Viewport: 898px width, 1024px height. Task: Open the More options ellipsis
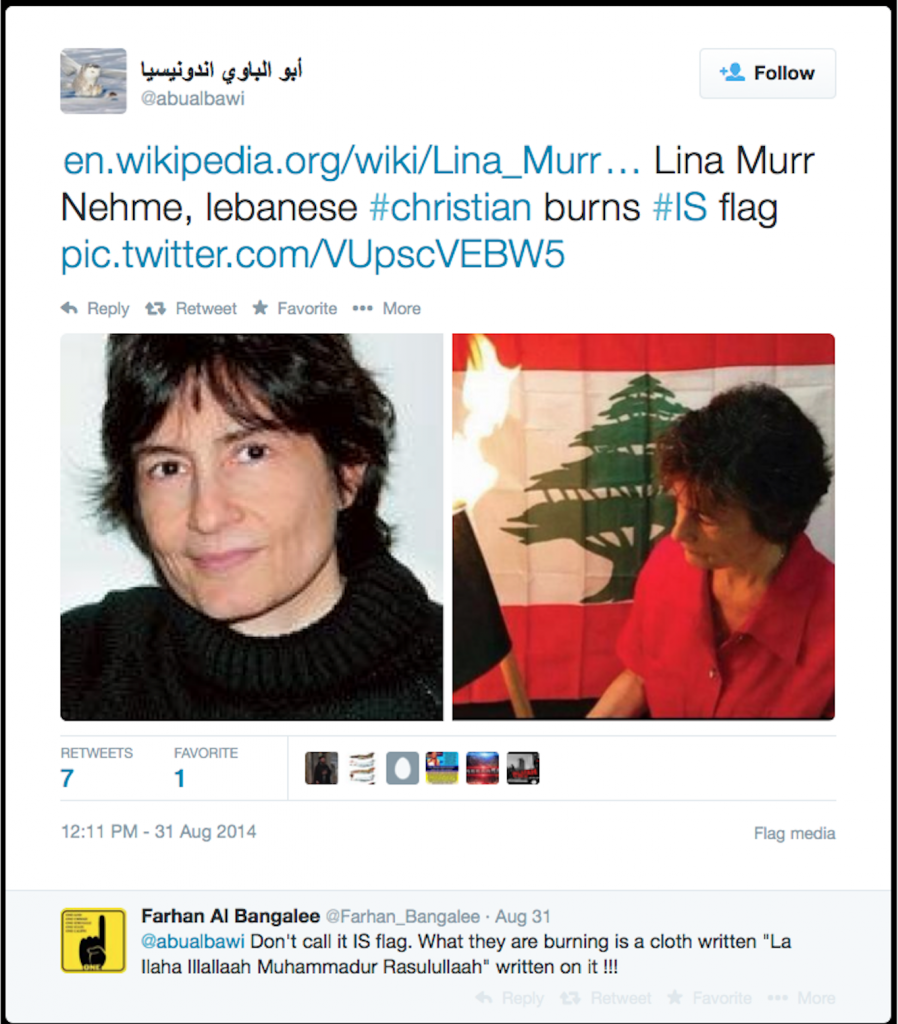(x=362, y=308)
